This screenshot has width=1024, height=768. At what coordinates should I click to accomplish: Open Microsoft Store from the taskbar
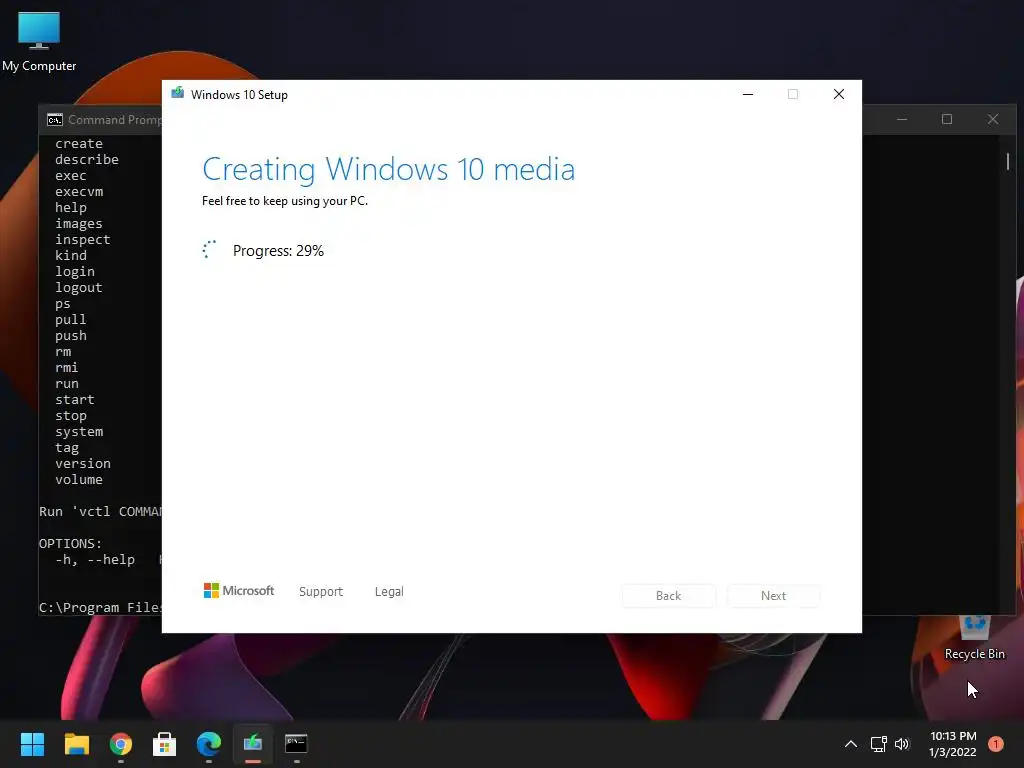165,744
